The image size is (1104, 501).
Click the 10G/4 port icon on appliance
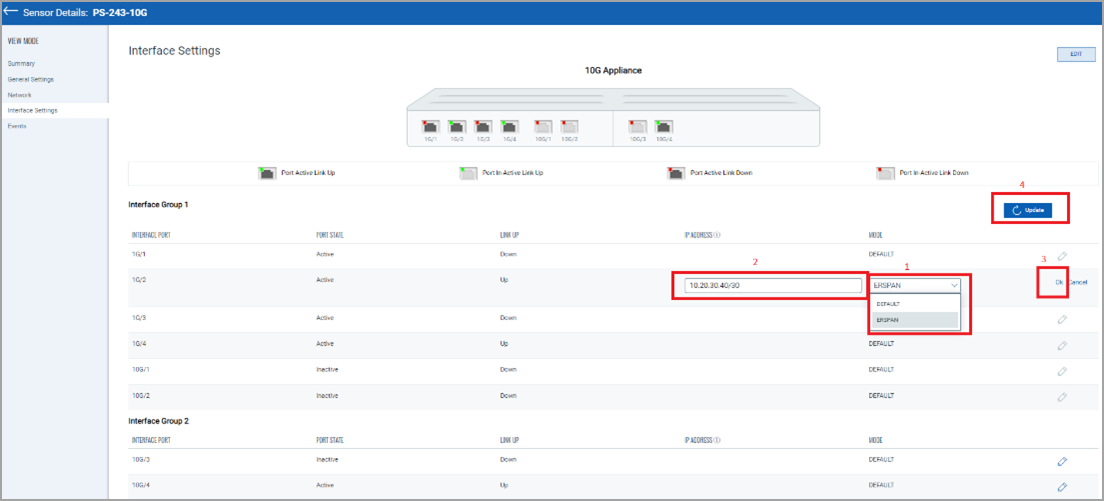coord(664,127)
